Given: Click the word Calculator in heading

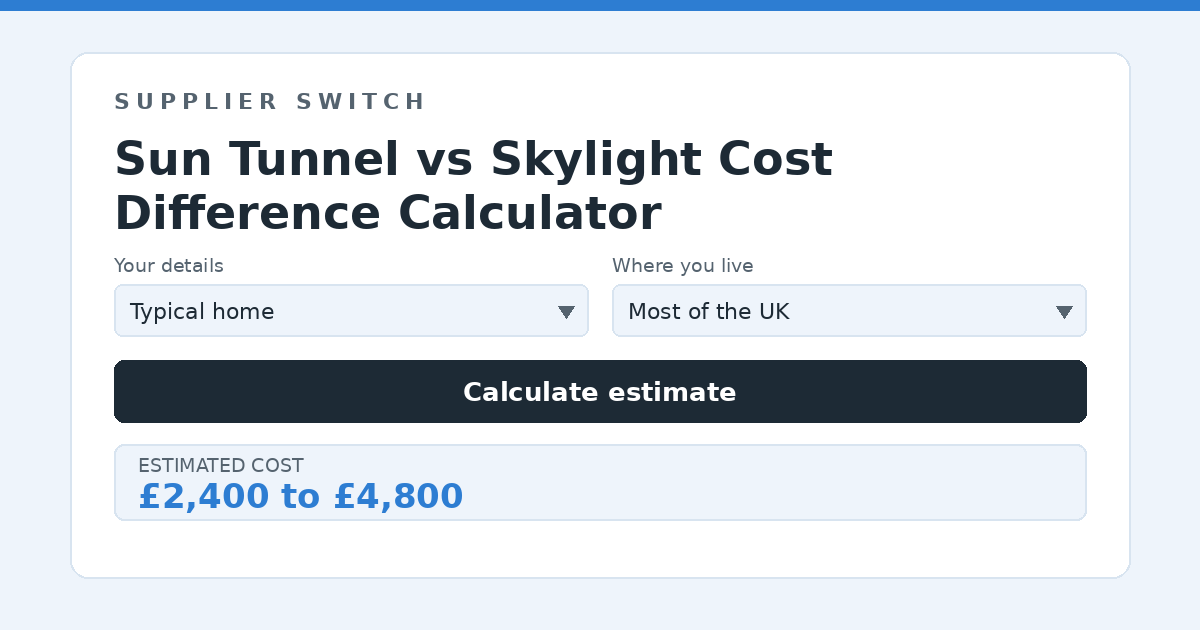Looking at the screenshot, I should pyautogui.click(x=529, y=214).
